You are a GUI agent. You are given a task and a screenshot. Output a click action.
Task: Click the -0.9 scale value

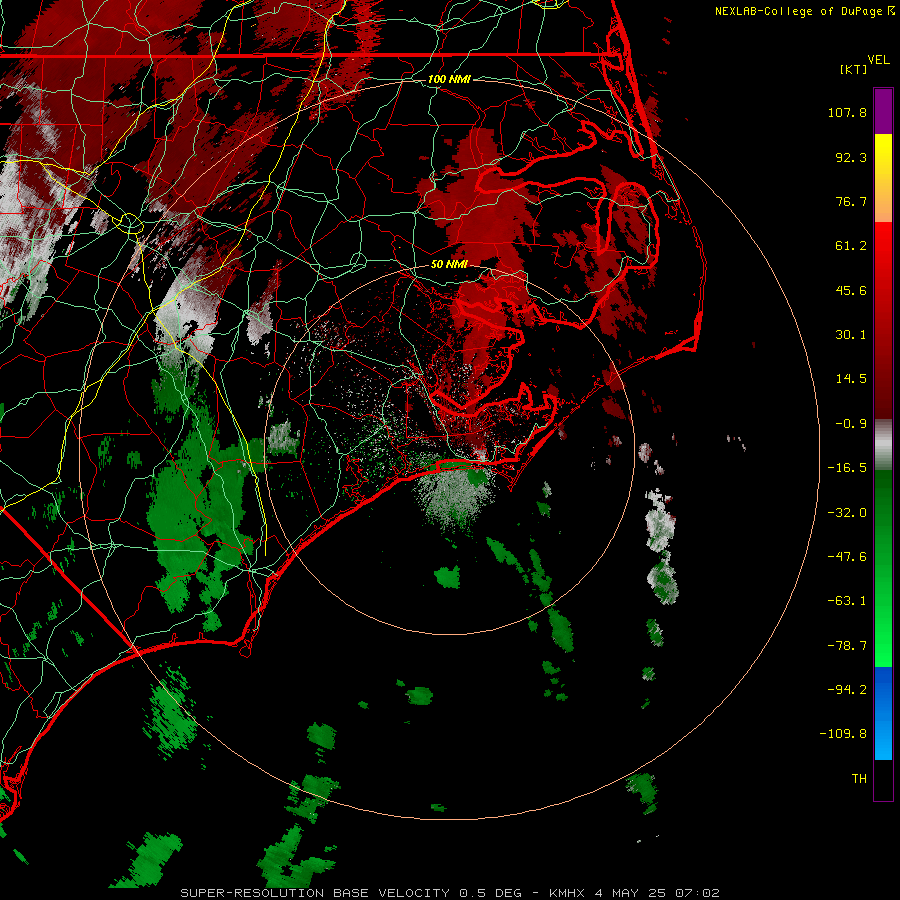(851, 424)
